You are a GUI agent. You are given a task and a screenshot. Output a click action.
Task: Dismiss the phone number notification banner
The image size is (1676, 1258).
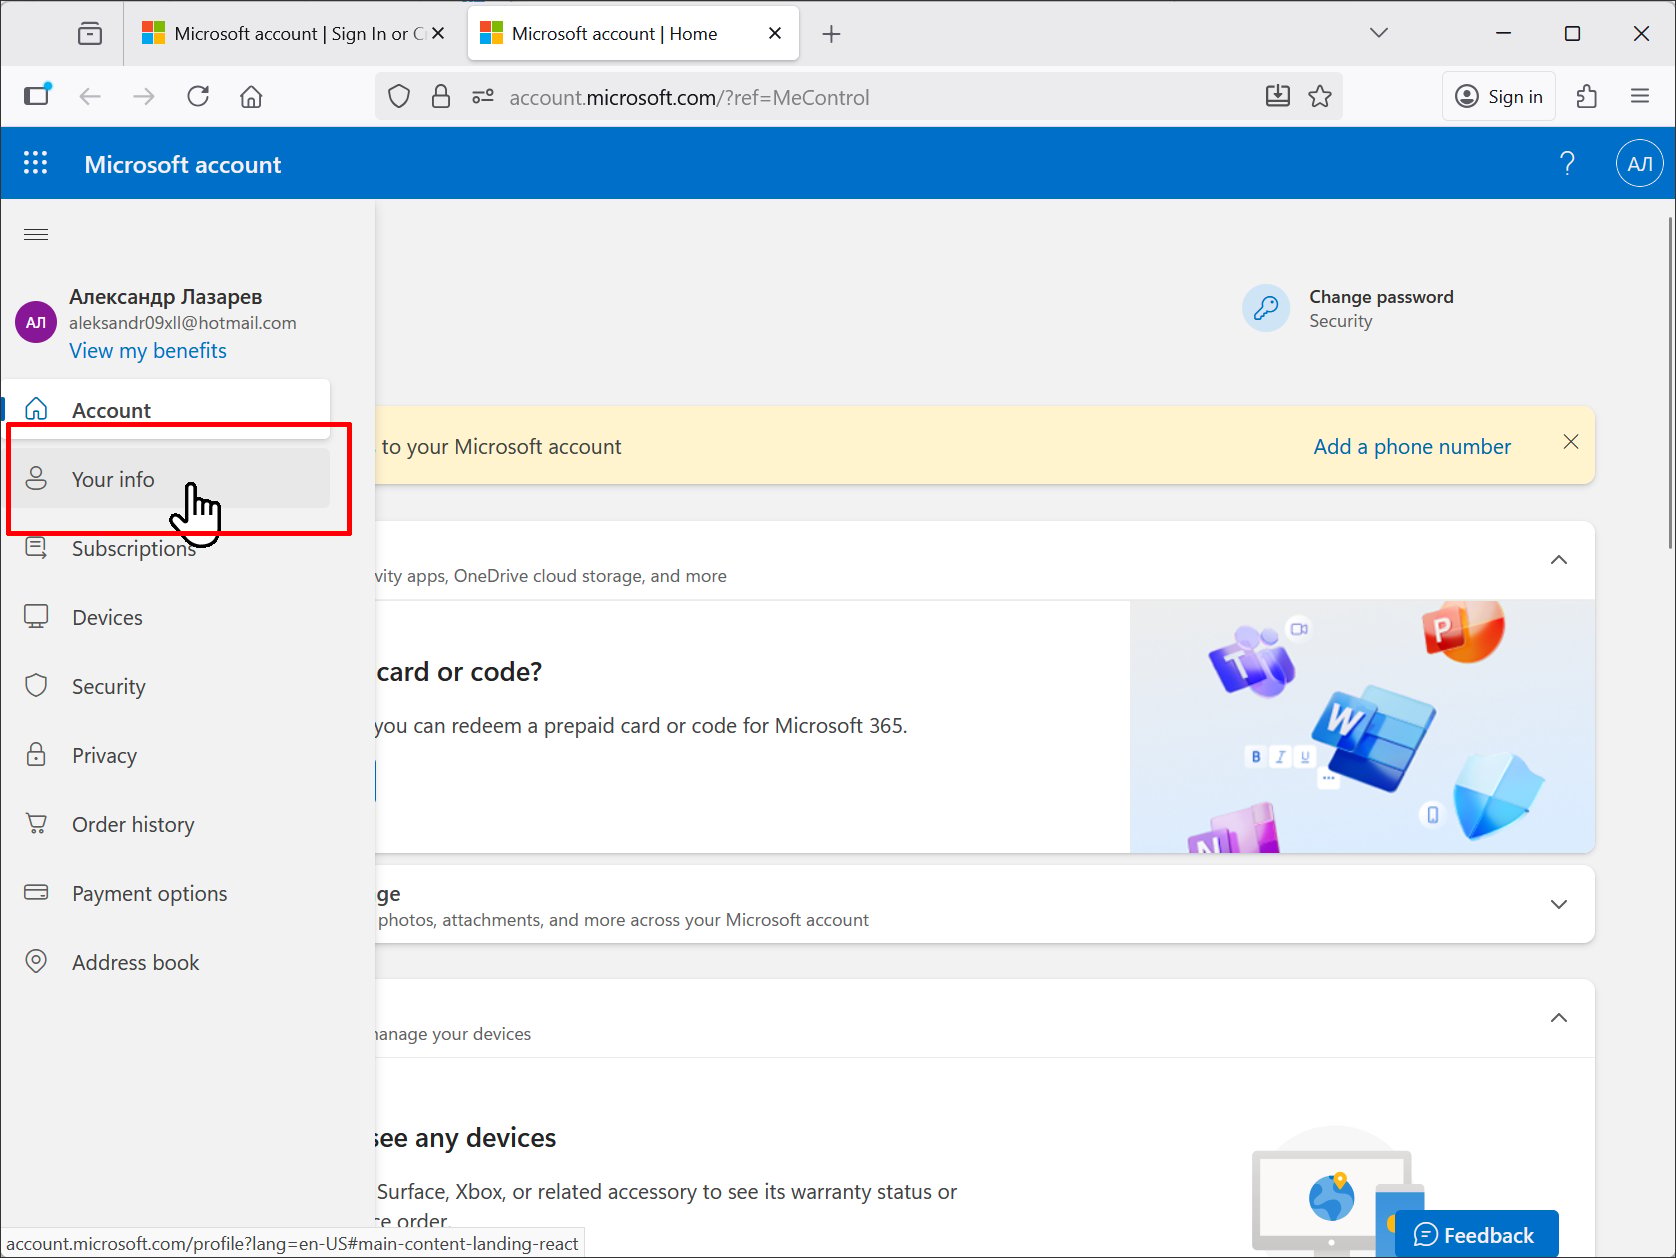1571,442
